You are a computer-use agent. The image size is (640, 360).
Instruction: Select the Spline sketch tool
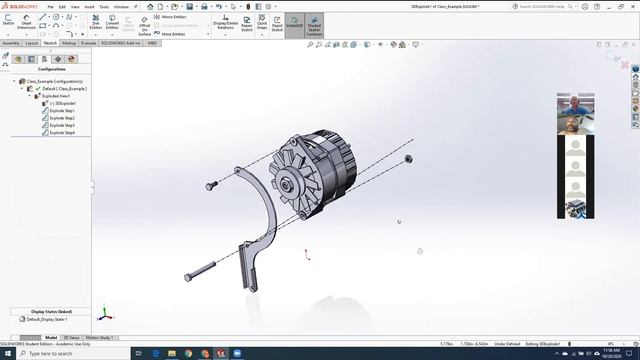click(x=69, y=17)
